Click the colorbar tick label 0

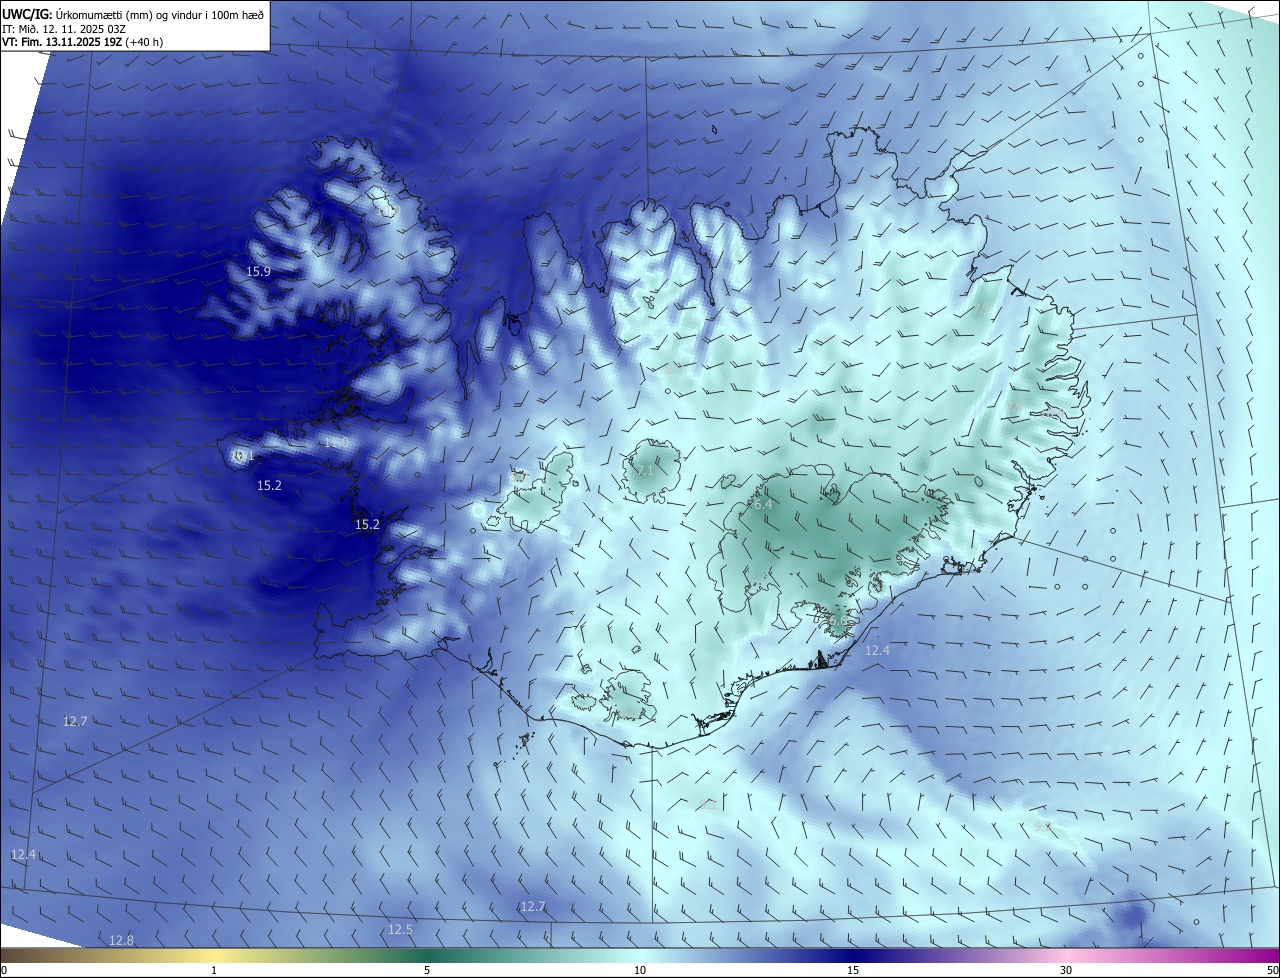click(x=4, y=970)
